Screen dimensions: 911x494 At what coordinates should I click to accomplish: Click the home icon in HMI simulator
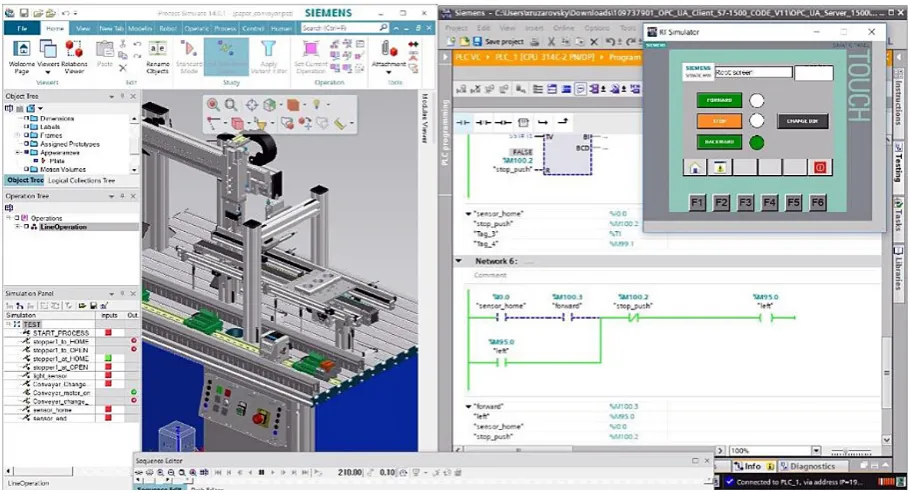(x=695, y=167)
